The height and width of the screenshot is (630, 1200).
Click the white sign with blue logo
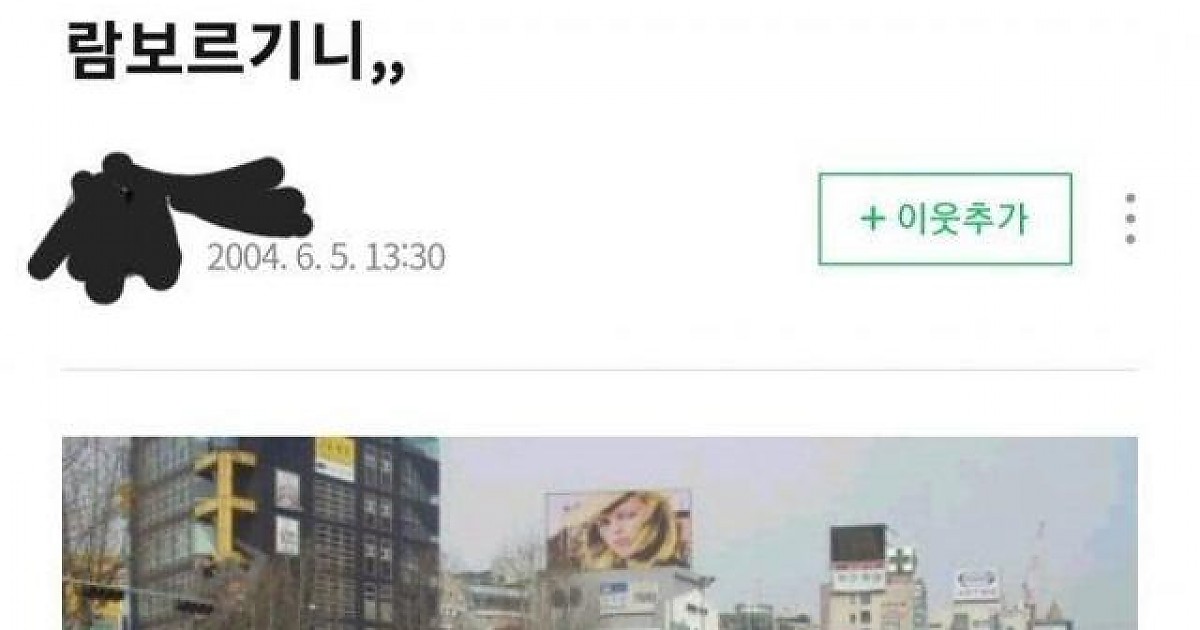coord(976,581)
